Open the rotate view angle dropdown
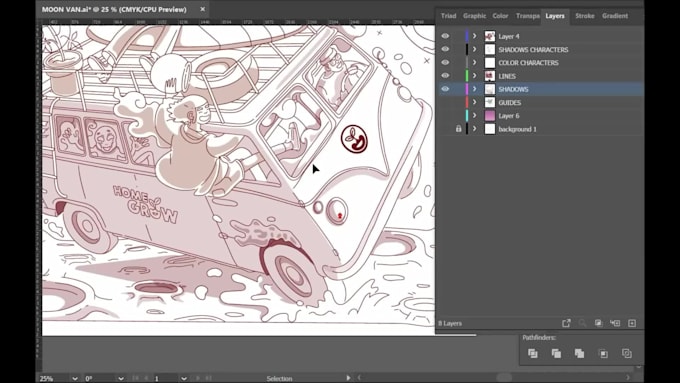 (x=121, y=378)
